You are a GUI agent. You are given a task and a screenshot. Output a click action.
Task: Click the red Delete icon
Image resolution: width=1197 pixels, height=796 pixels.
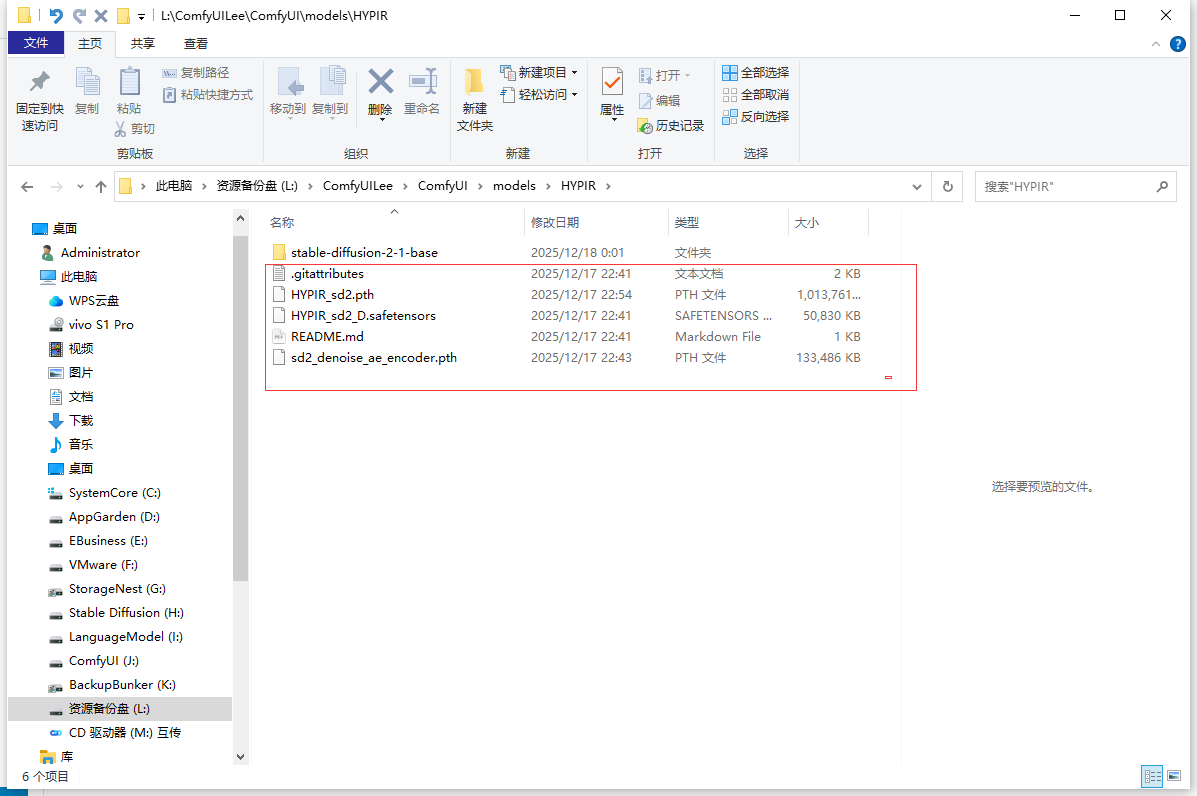380,83
